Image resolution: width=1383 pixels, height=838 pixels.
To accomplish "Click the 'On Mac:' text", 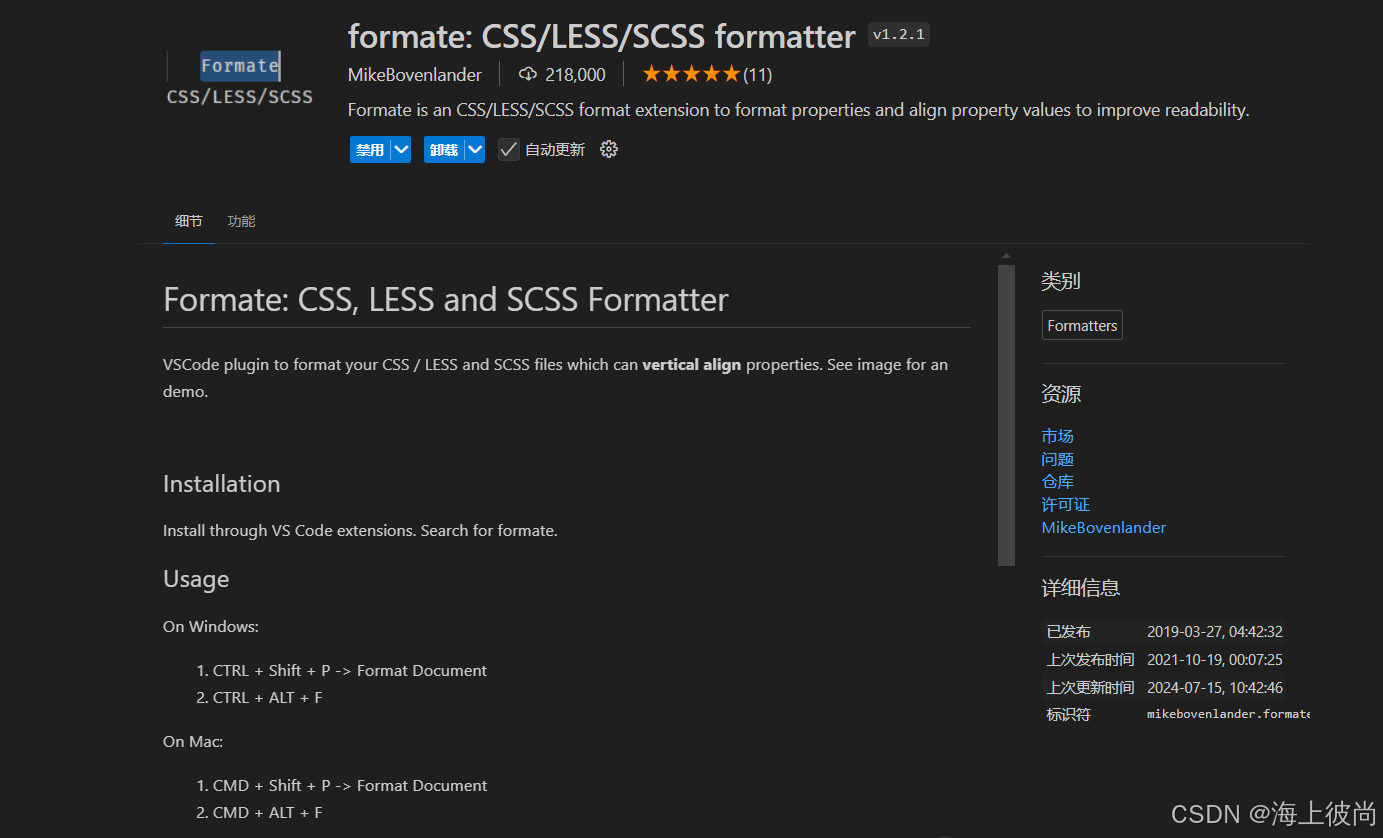I will pyautogui.click(x=193, y=742).
